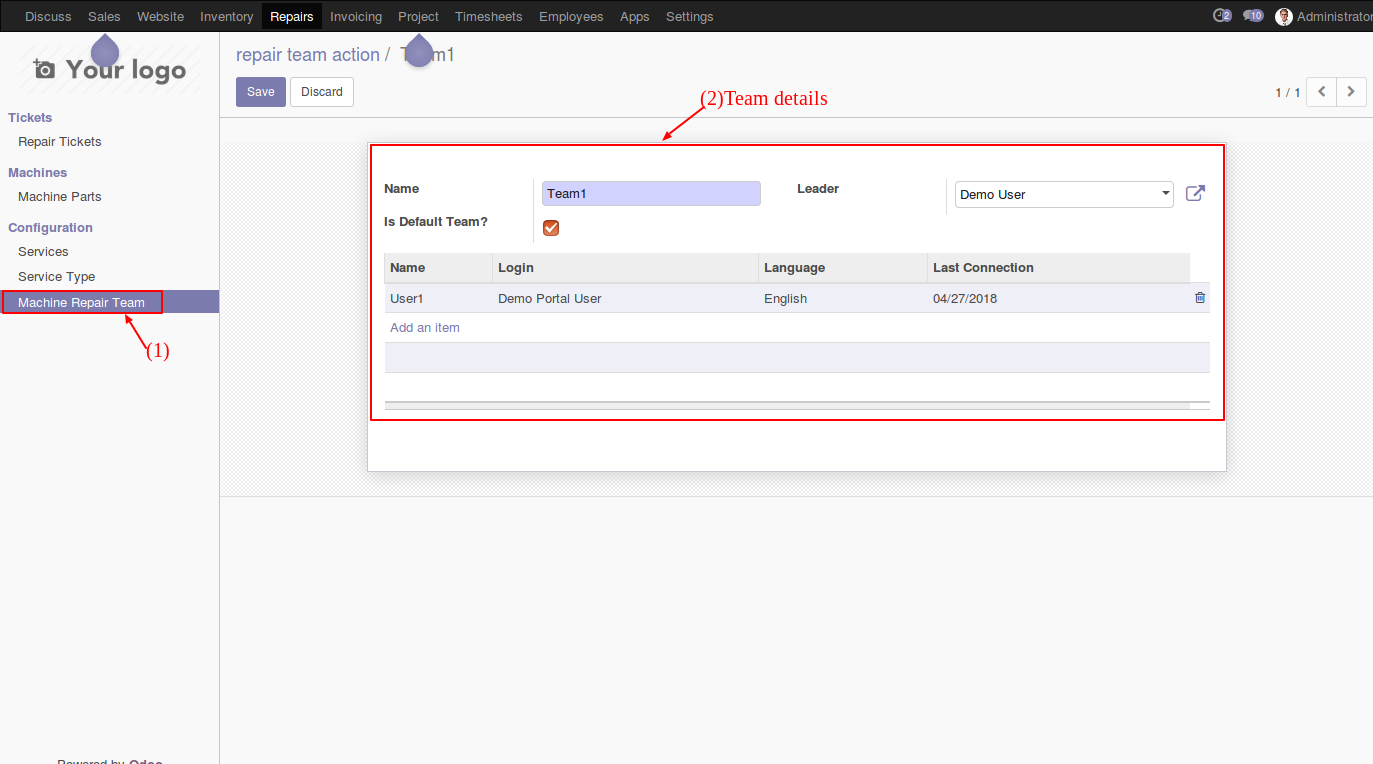Select the 04/27/2018 date cell
Viewport: 1373px width, 764px height.
point(1058,298)
